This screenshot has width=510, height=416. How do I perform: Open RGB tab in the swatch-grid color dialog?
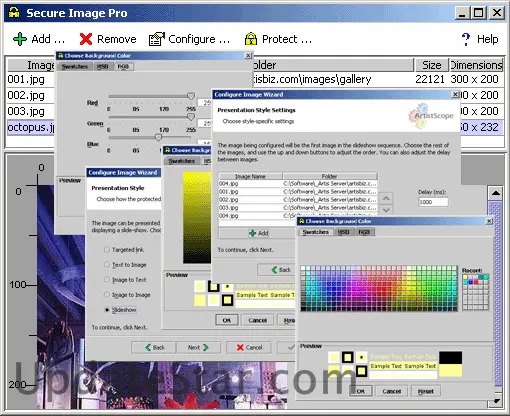(364, 232)
